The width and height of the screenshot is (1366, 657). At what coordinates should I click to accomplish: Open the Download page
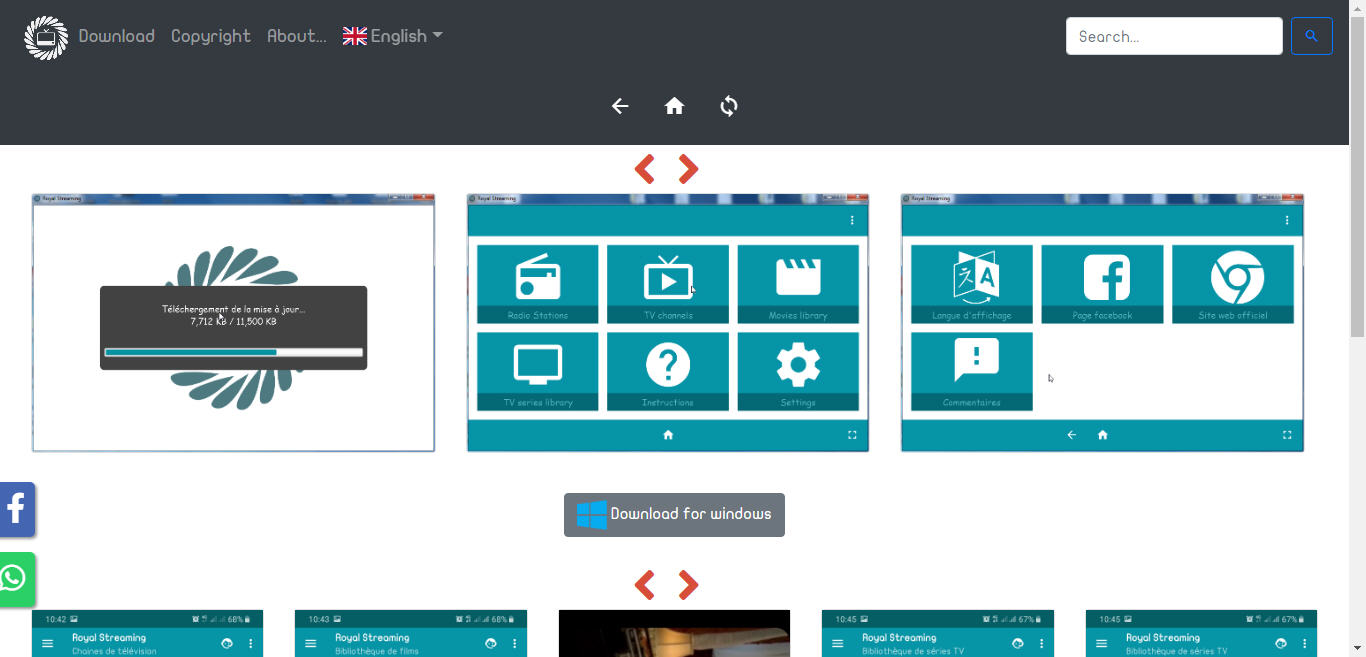tap(117, 36)
